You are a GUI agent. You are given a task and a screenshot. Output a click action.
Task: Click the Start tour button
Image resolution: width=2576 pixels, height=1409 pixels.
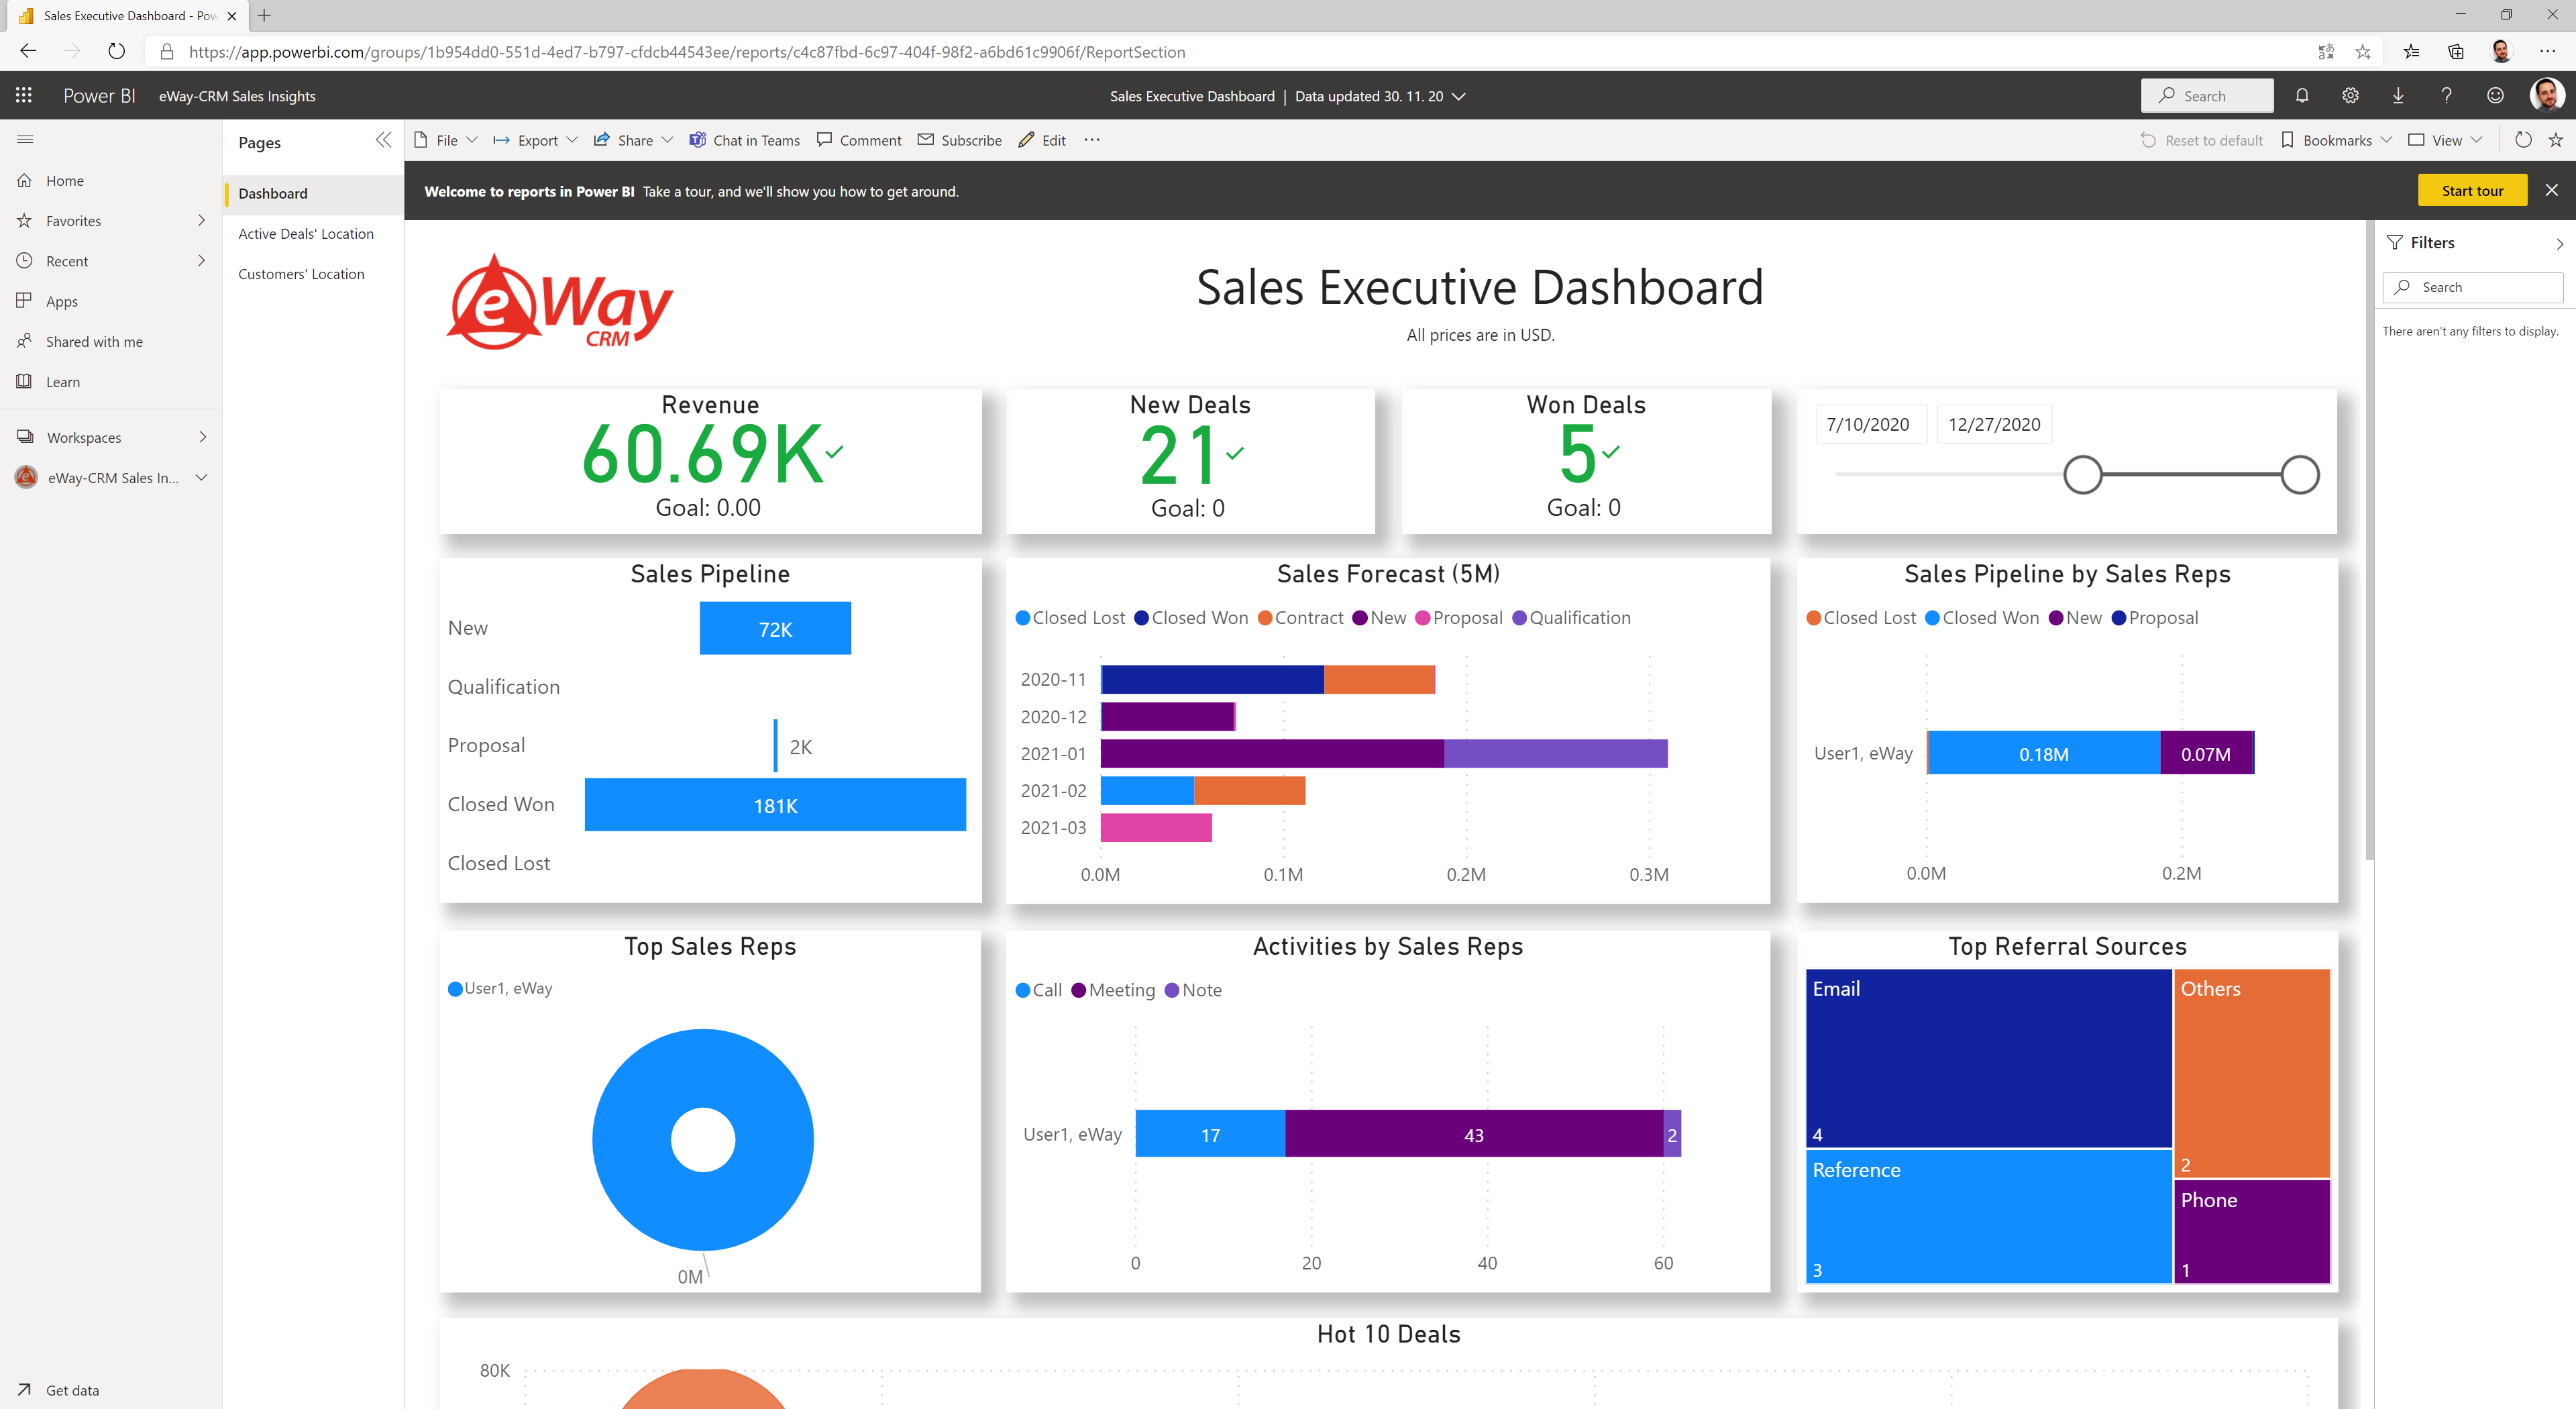2472,190
